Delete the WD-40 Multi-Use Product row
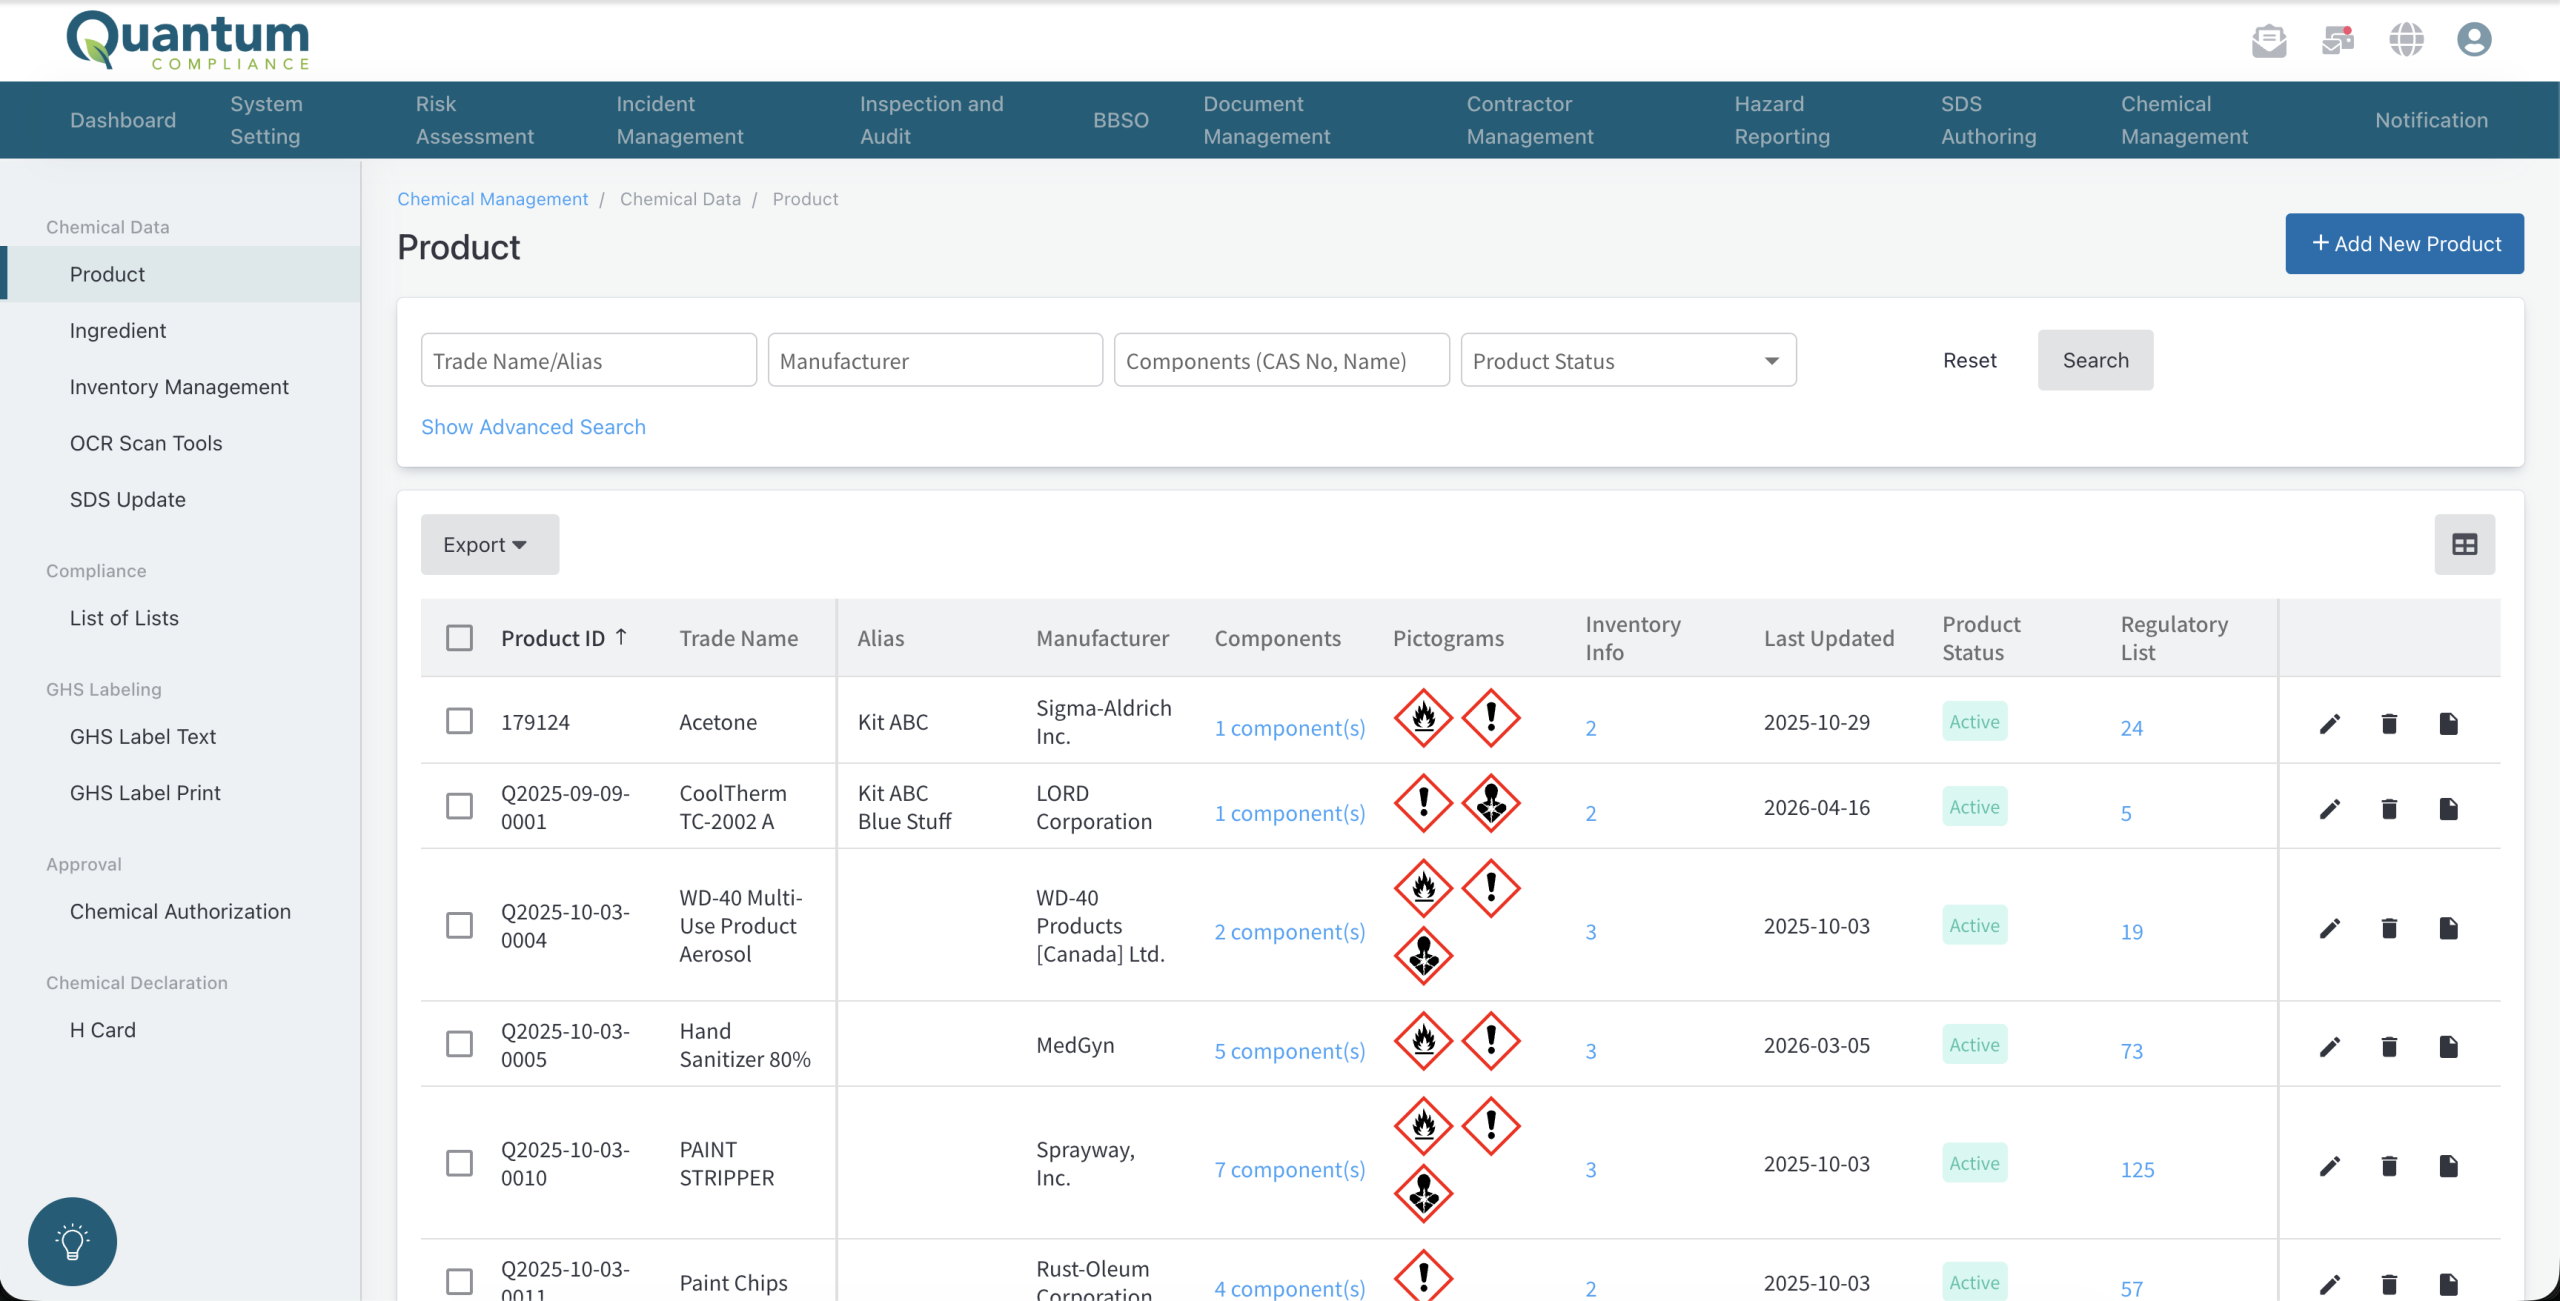Image resolution: width=2560 pixels, height=1301 pixels. (2389, 928)
